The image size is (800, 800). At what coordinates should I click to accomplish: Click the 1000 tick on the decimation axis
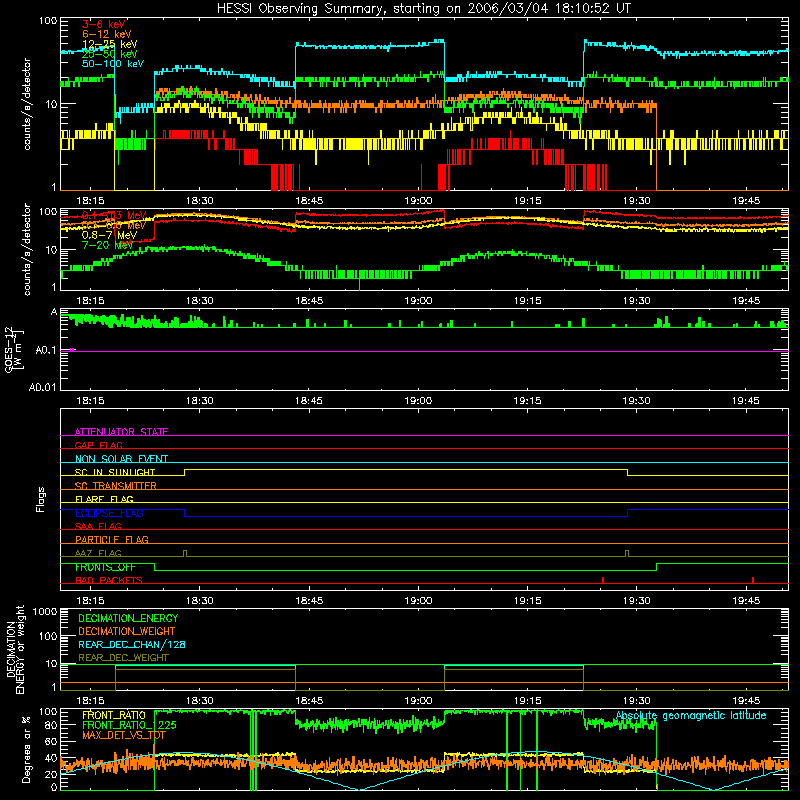point(45,611)
